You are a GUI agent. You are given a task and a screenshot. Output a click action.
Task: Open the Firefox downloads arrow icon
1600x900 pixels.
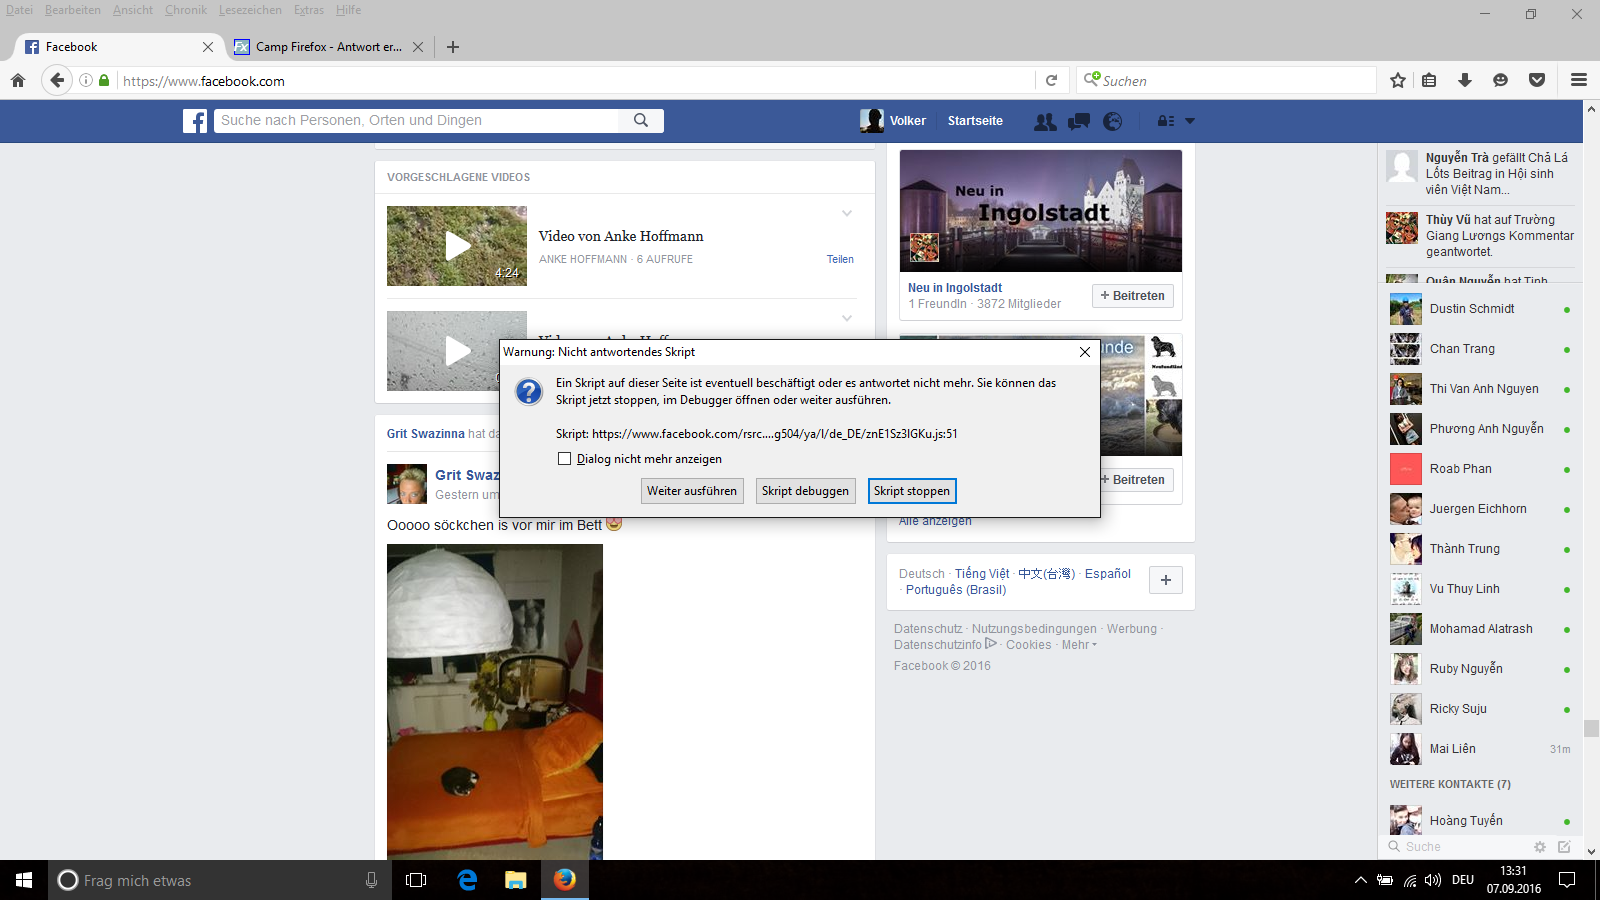1465,80
